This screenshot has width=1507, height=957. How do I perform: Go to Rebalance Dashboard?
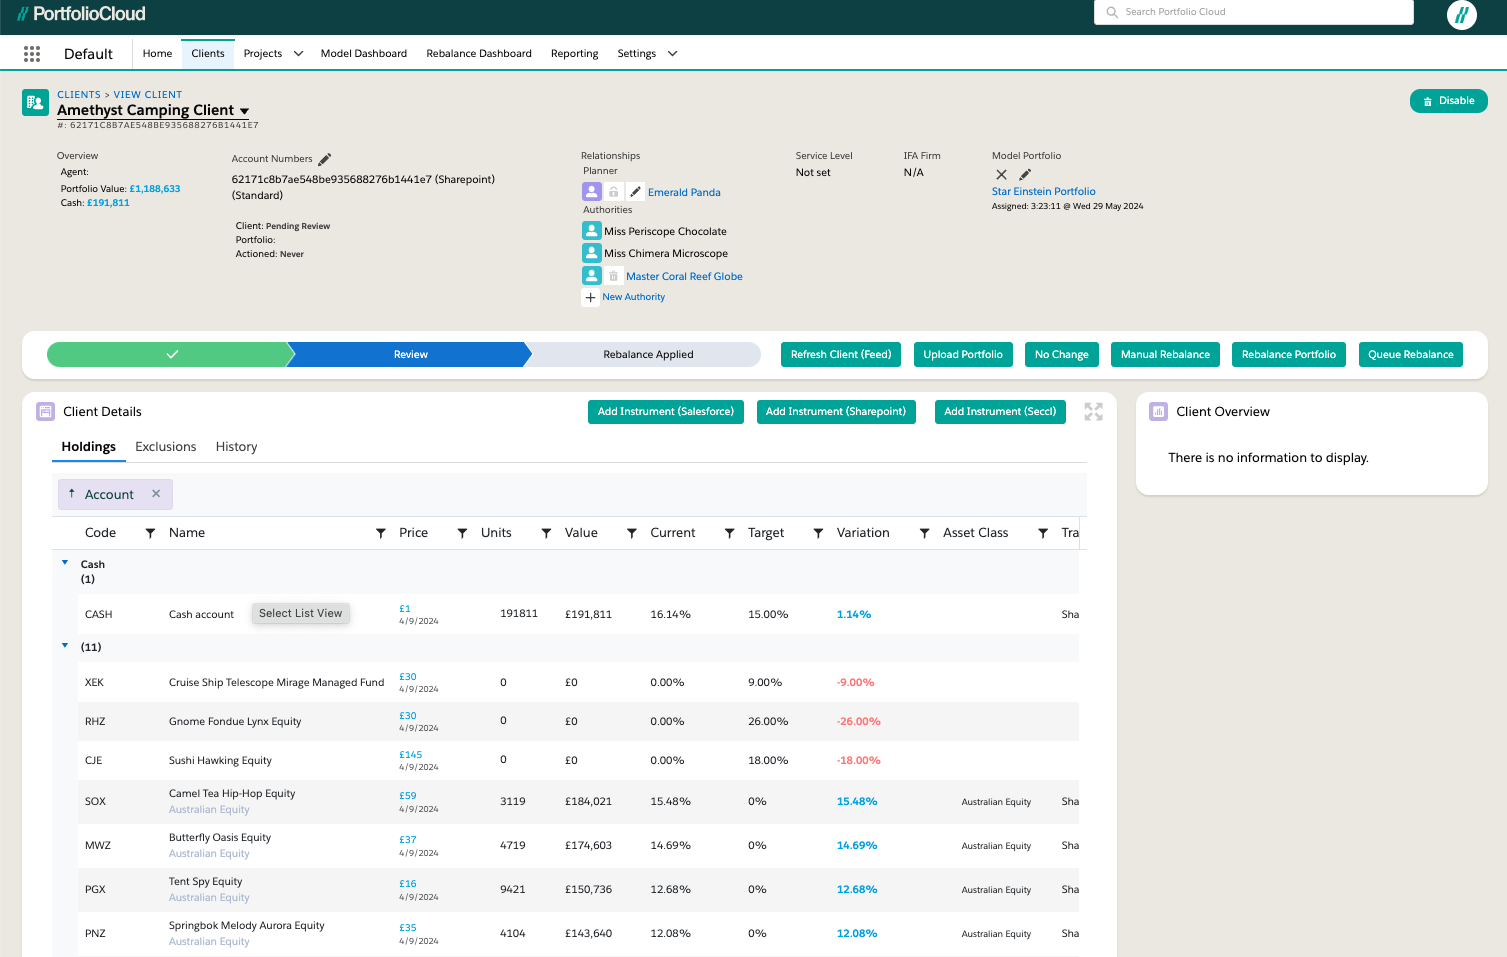[x=479, y=54]
